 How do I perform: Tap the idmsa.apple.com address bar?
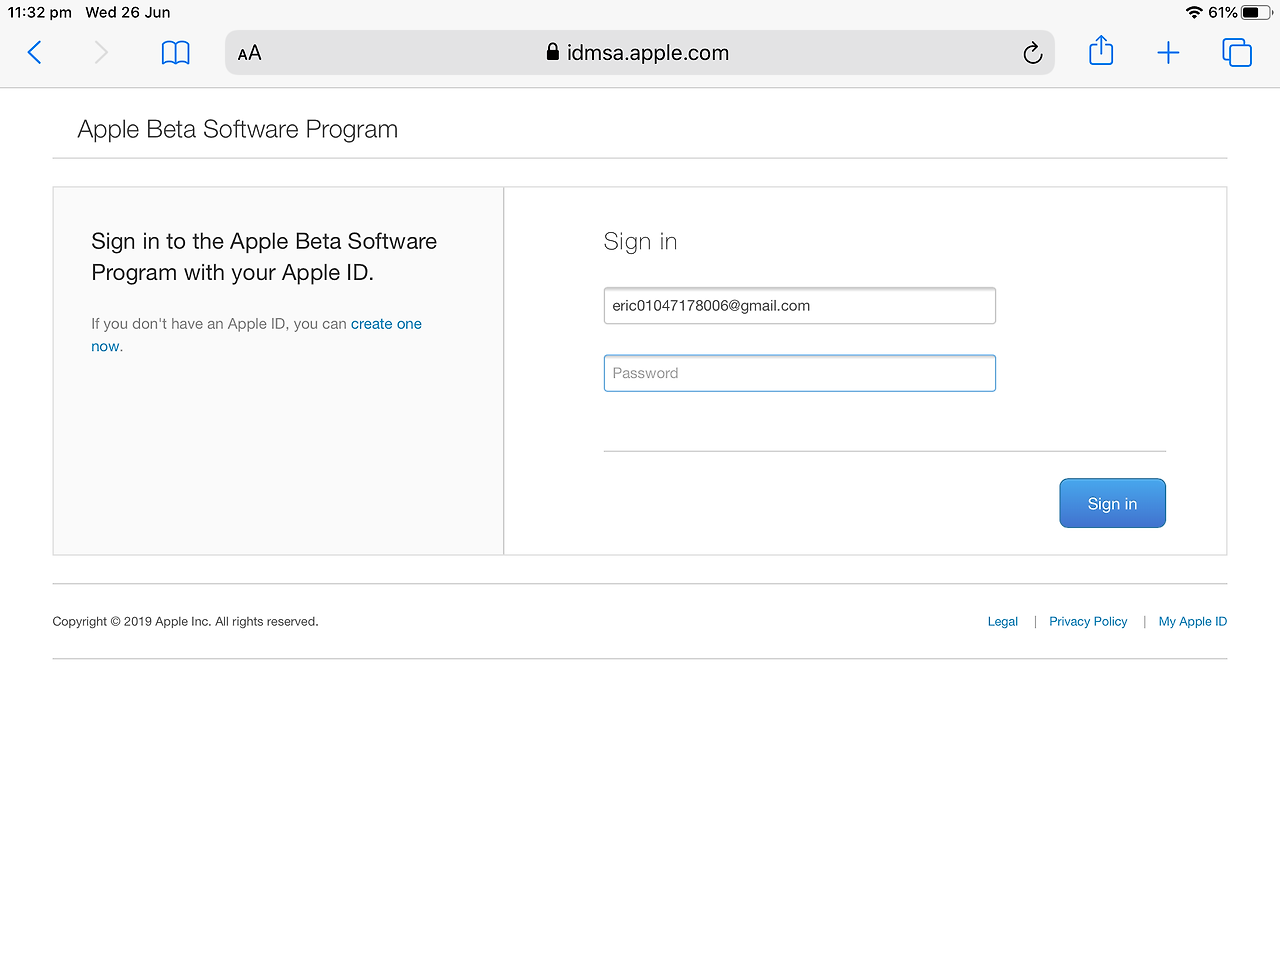640,53
